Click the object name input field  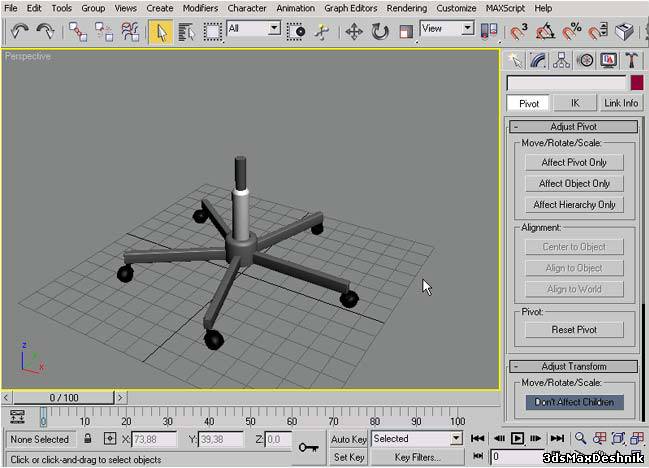(x=567, y=83)
